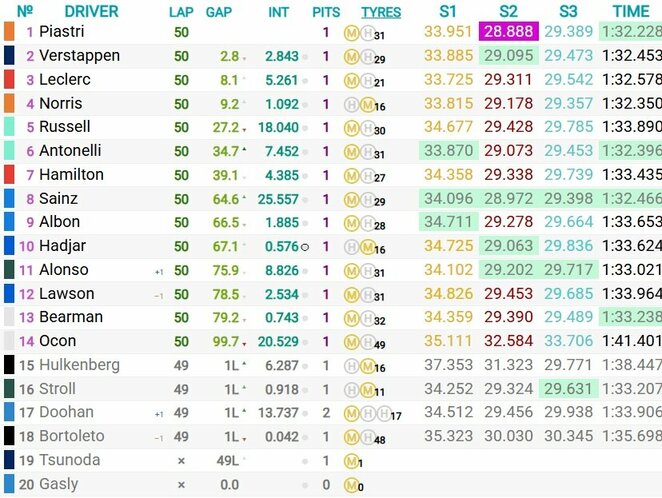Screen dimensions: 662x498
Task: Click Tsunoda's medium tyre icon
Action: coord(351,462)
